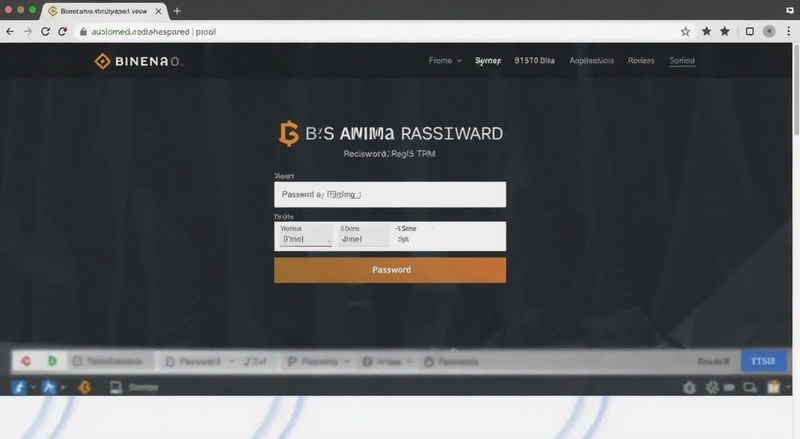Click the second gear icon in bottom tray

(712, 387)
